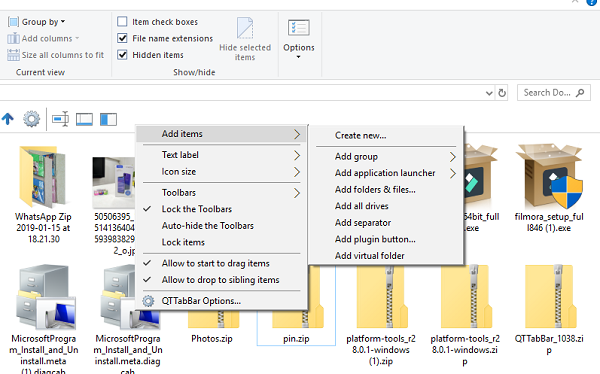The width and height of the screenshot is (600, 374).
Task: Click the rename text-cursor toolbar icon
Action: click(60, 119)
